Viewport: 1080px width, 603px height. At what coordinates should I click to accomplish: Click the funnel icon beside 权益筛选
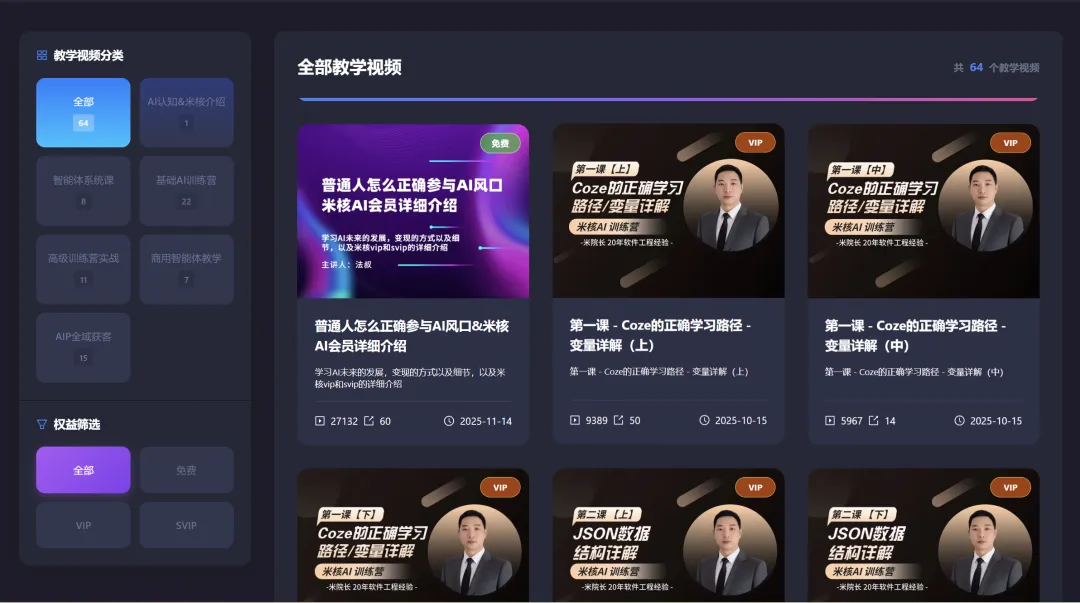(42, 425)
